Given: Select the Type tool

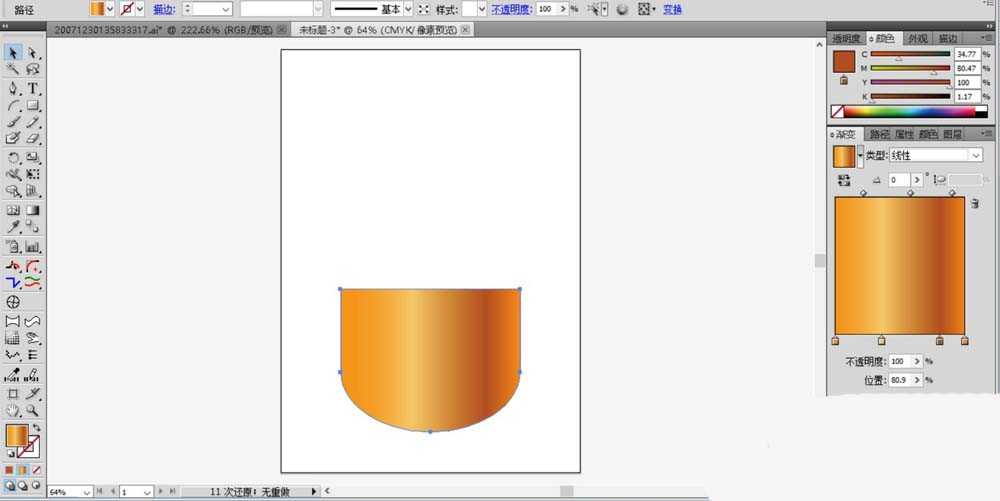Looking at the screenshot, I should (x=33, y=89).
